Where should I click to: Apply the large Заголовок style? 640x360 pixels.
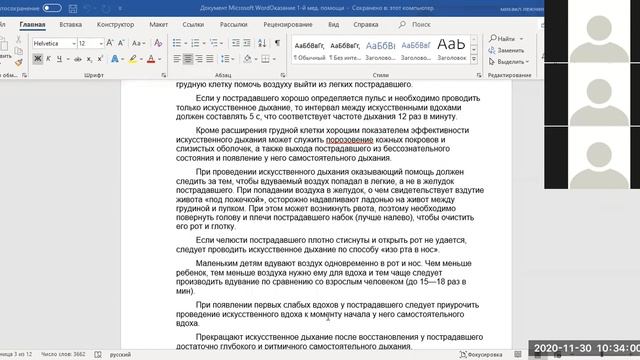[x=451, y=50]
